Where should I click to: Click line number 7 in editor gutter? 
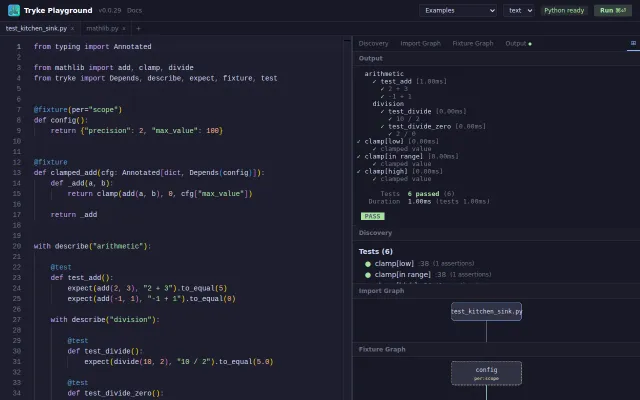tap(19, 110)
